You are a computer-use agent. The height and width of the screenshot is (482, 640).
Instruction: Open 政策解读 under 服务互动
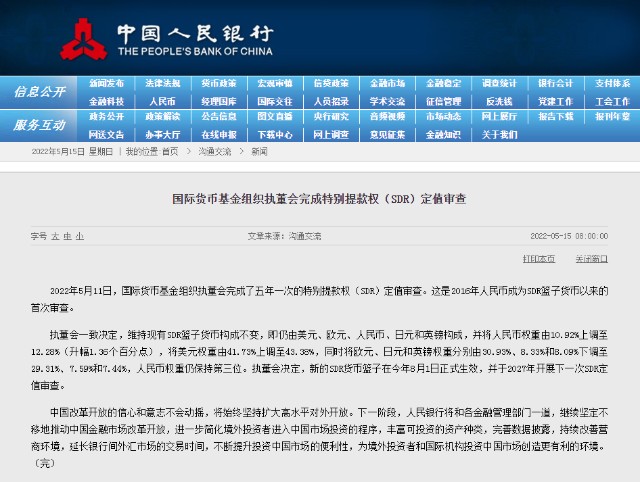[x=163, y=117]
